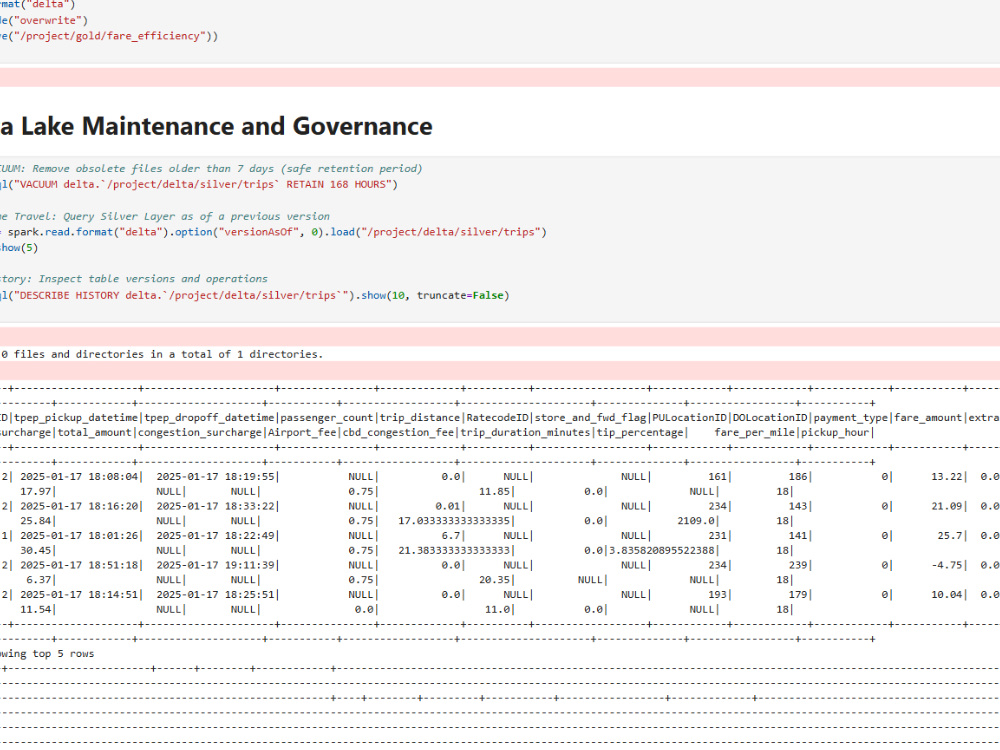Click the DOLocationID value 179

(798, 594)
